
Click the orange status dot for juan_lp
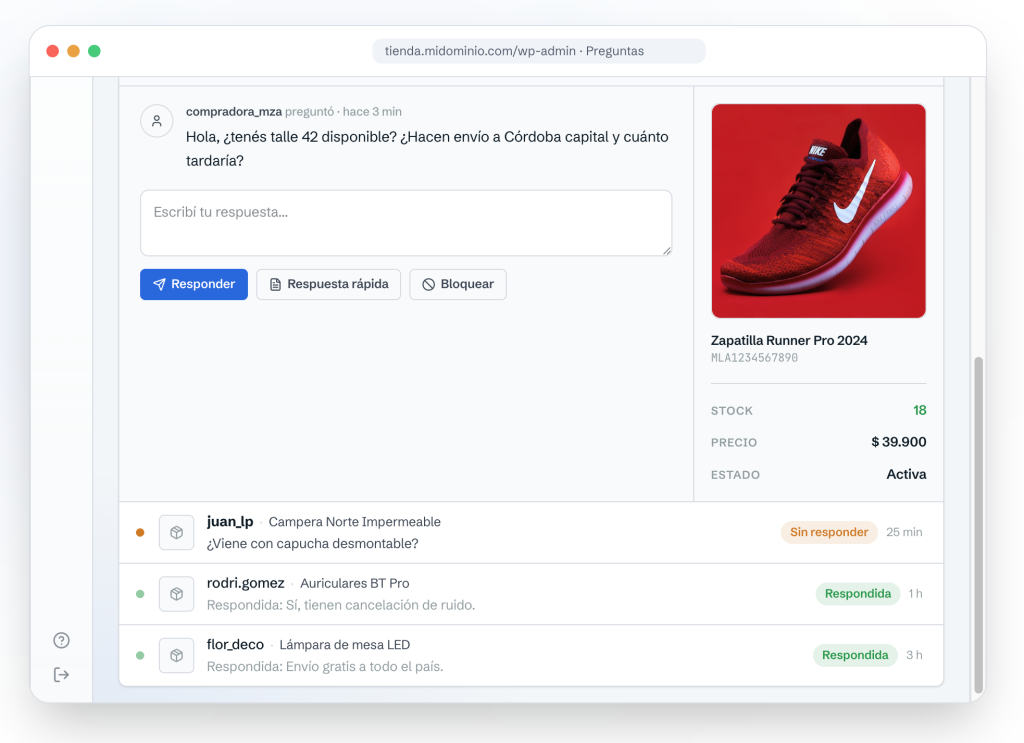pos(140,533)
